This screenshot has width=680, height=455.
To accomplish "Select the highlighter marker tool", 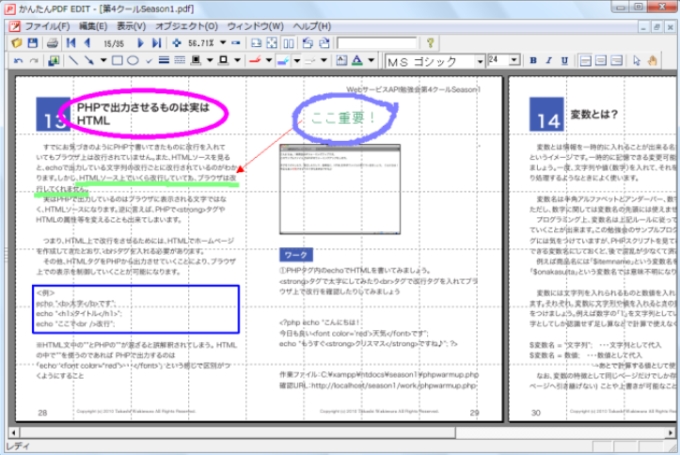I will (283, 61).
